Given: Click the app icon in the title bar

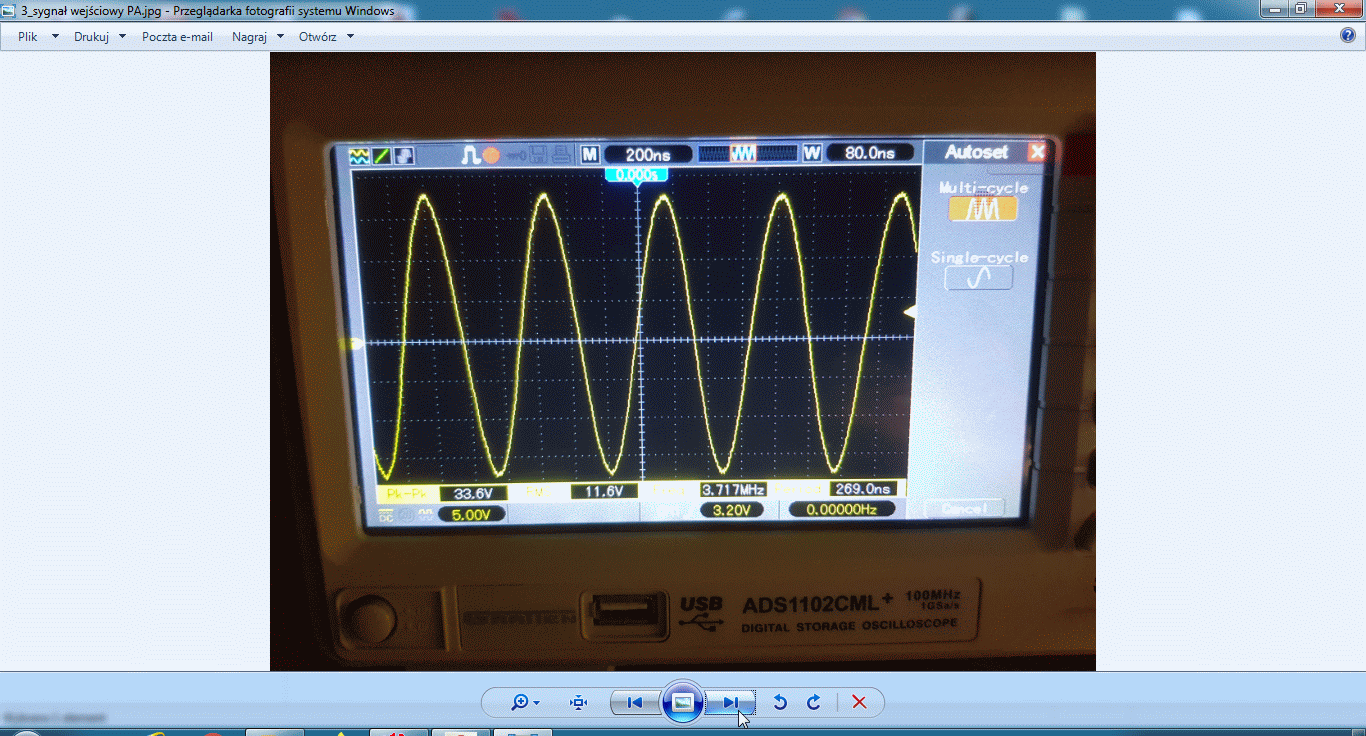Looking at the screenshot, I should (x=10, y=11).
